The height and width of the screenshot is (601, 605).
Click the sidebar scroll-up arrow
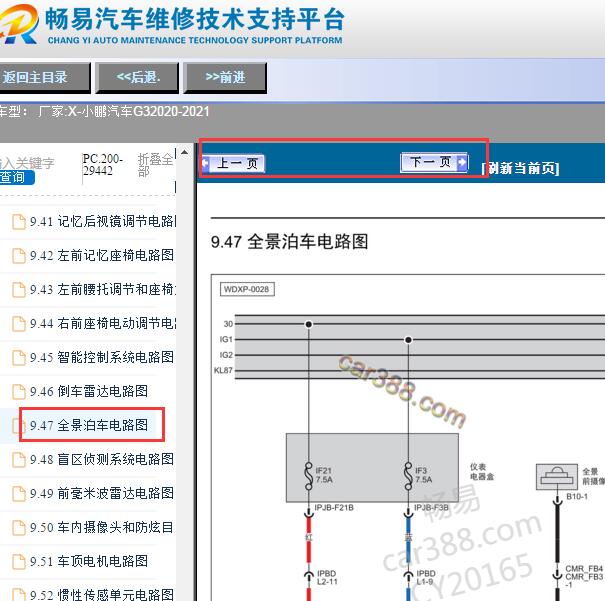point(184,152)
